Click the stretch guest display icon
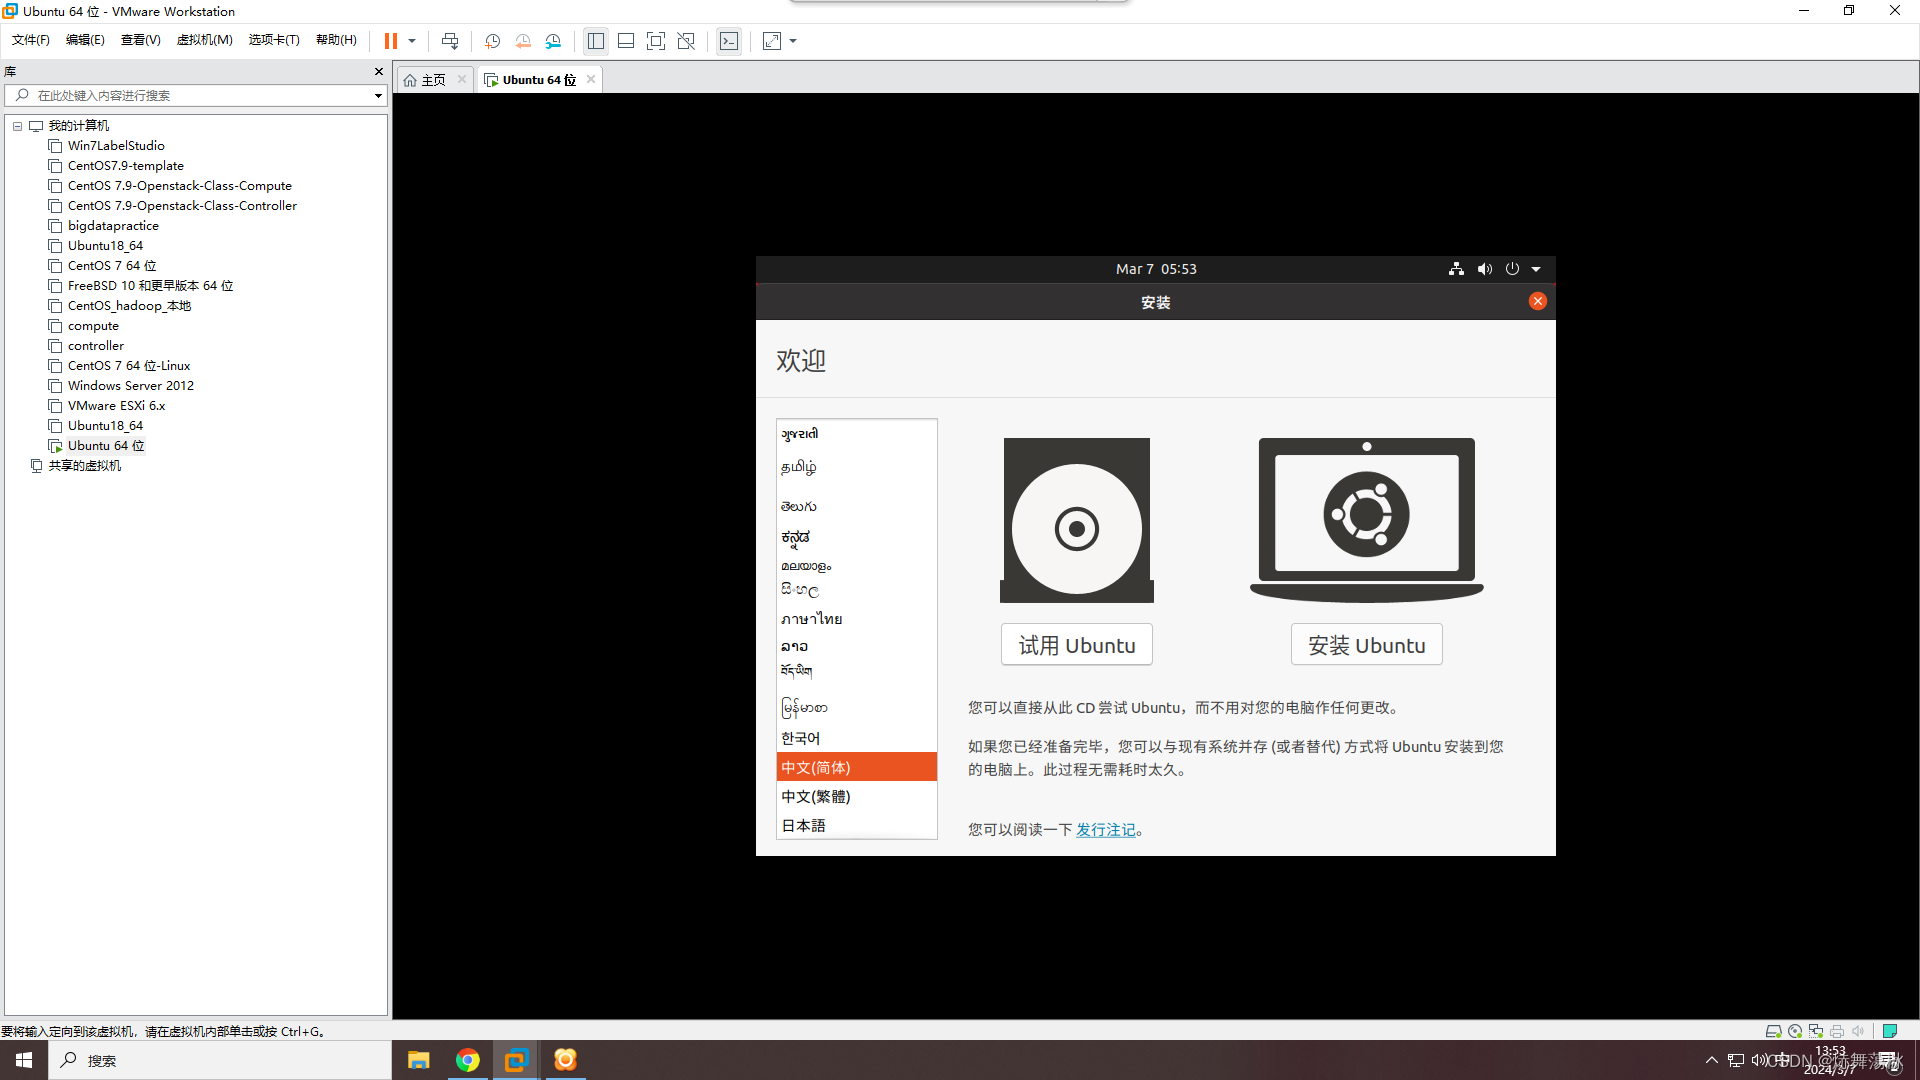This screenshot has height=1080, width=1920. coord(772,41)
